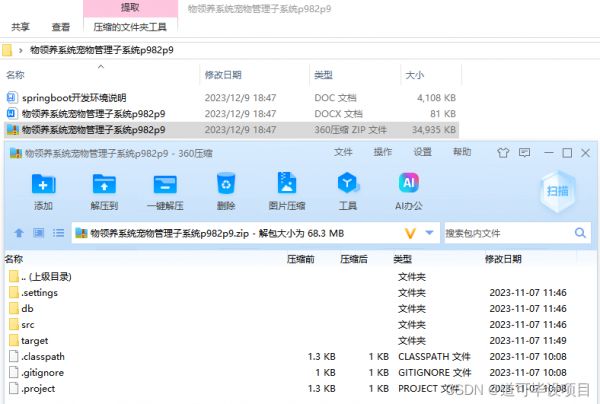Open the feedback message icon in title bar
The width and height of the screenshot is (600, 404).
point(524,153)
